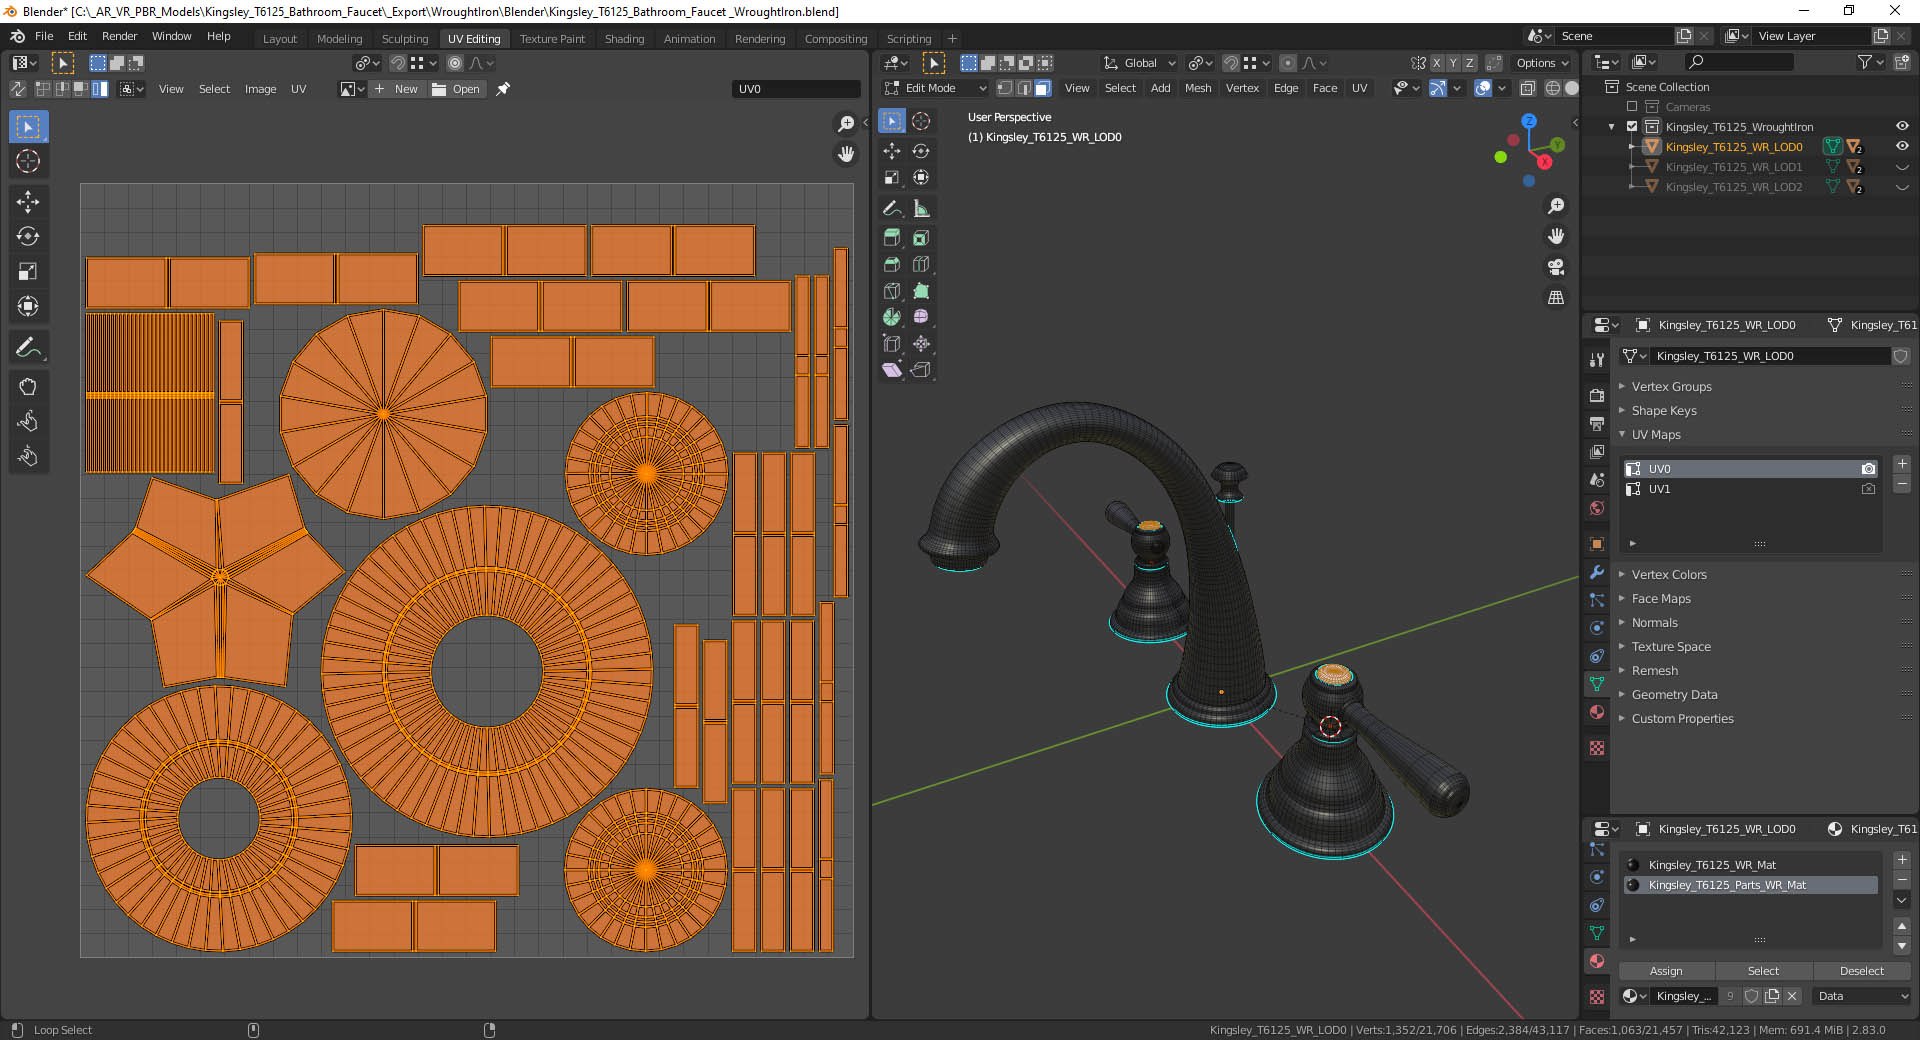Switch to the Texture Paint workspace tab
Viewport: 1920px width, 1040px height.
(552, 39)
